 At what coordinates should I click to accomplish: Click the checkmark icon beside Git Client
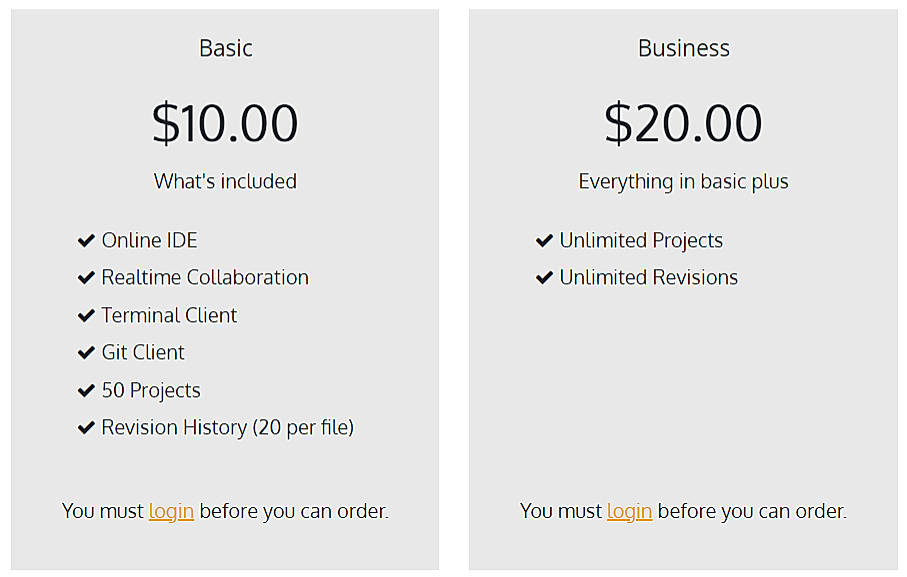click(x=86, y=352)
